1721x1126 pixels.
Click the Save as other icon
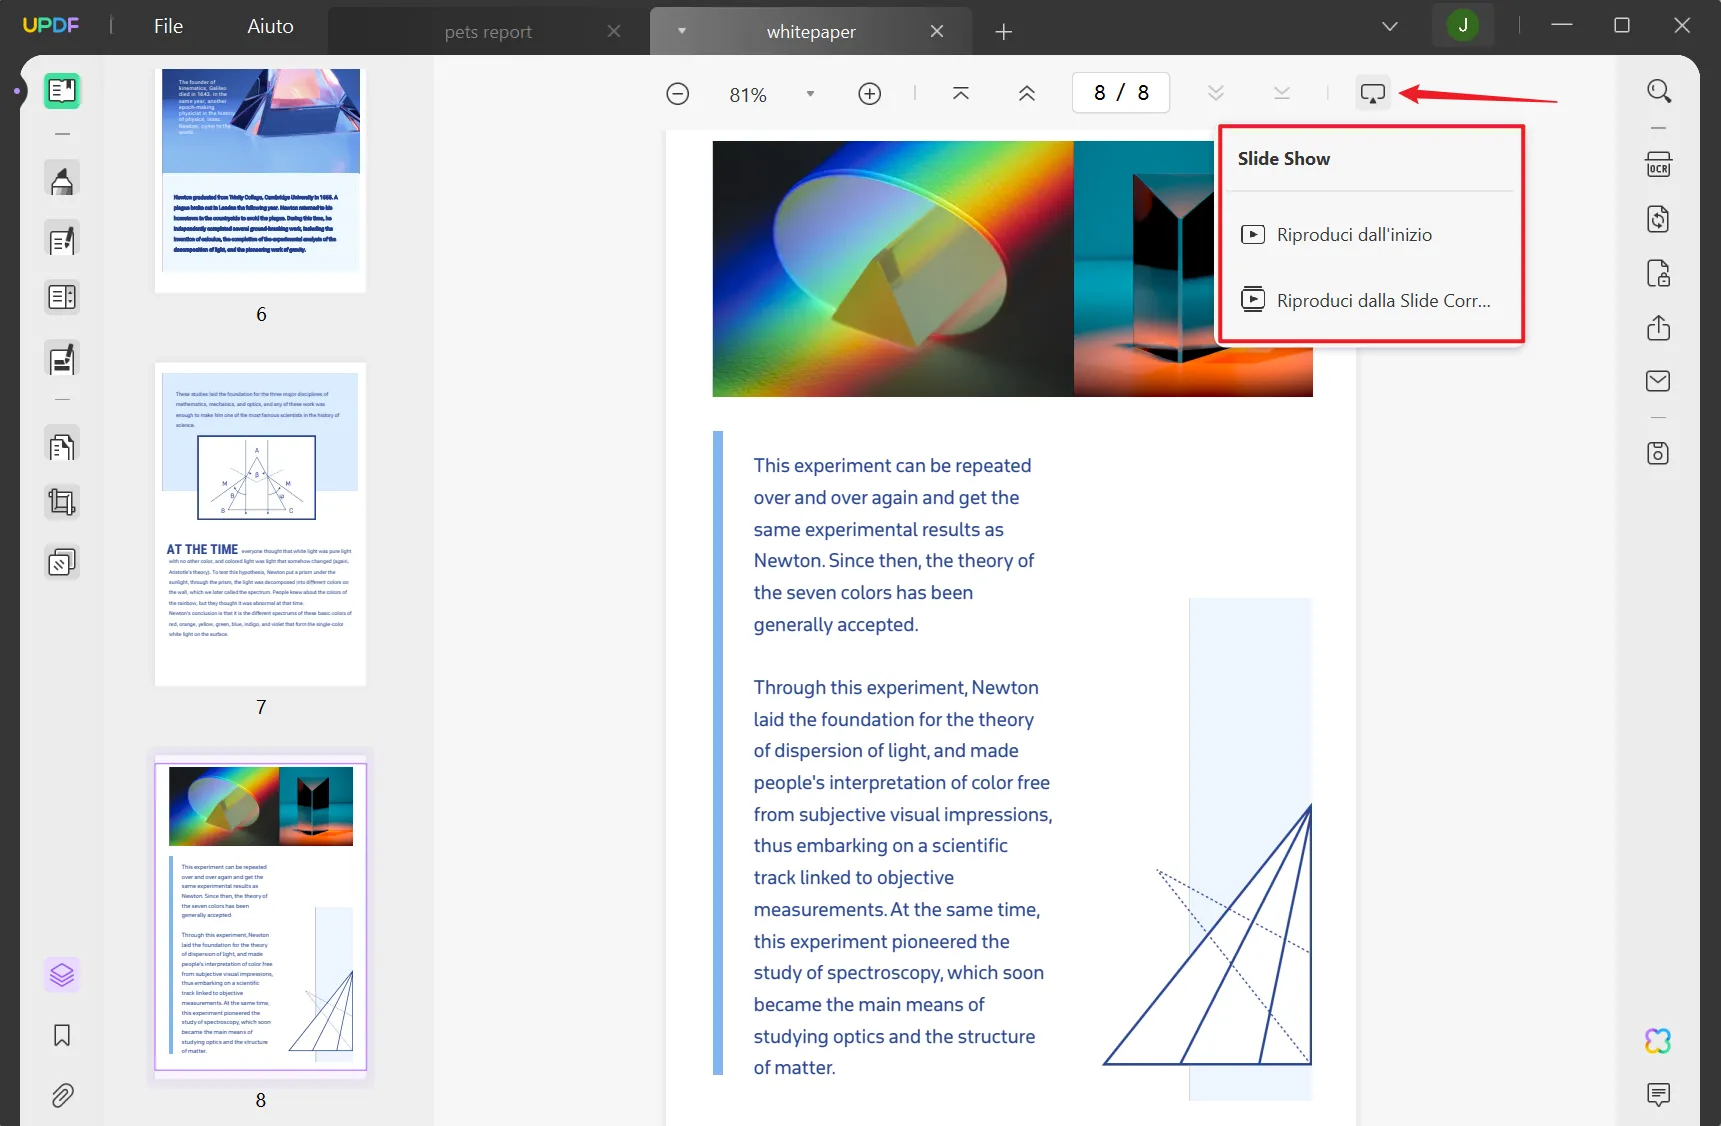(x=1659, y=453)
